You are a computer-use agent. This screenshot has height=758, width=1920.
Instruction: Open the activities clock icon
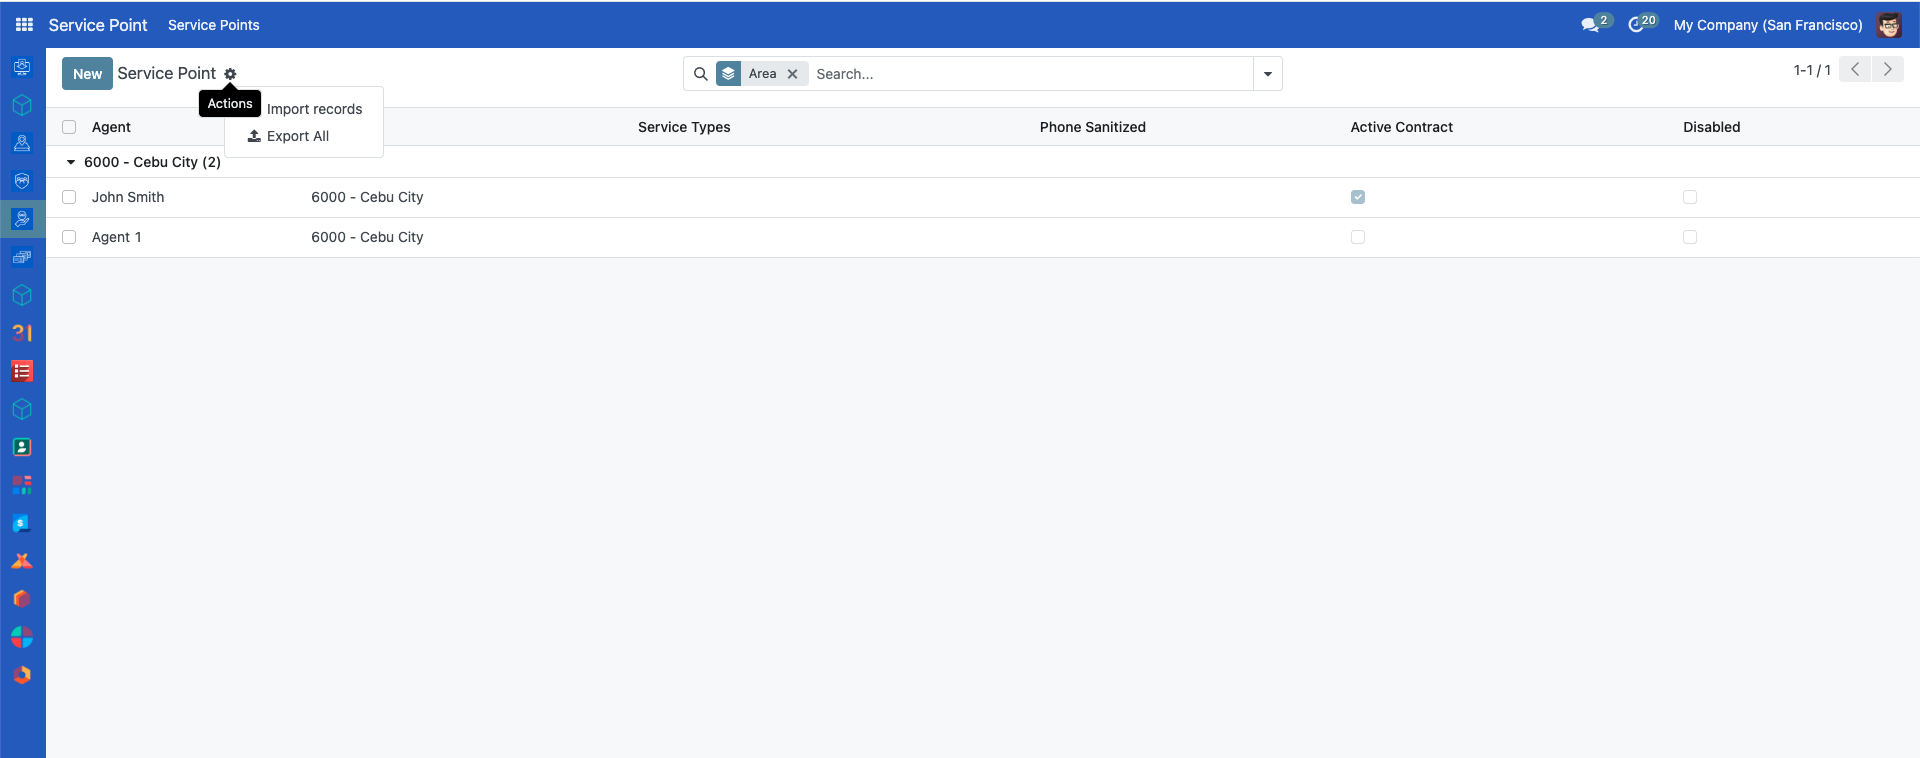click(1637, 25)
